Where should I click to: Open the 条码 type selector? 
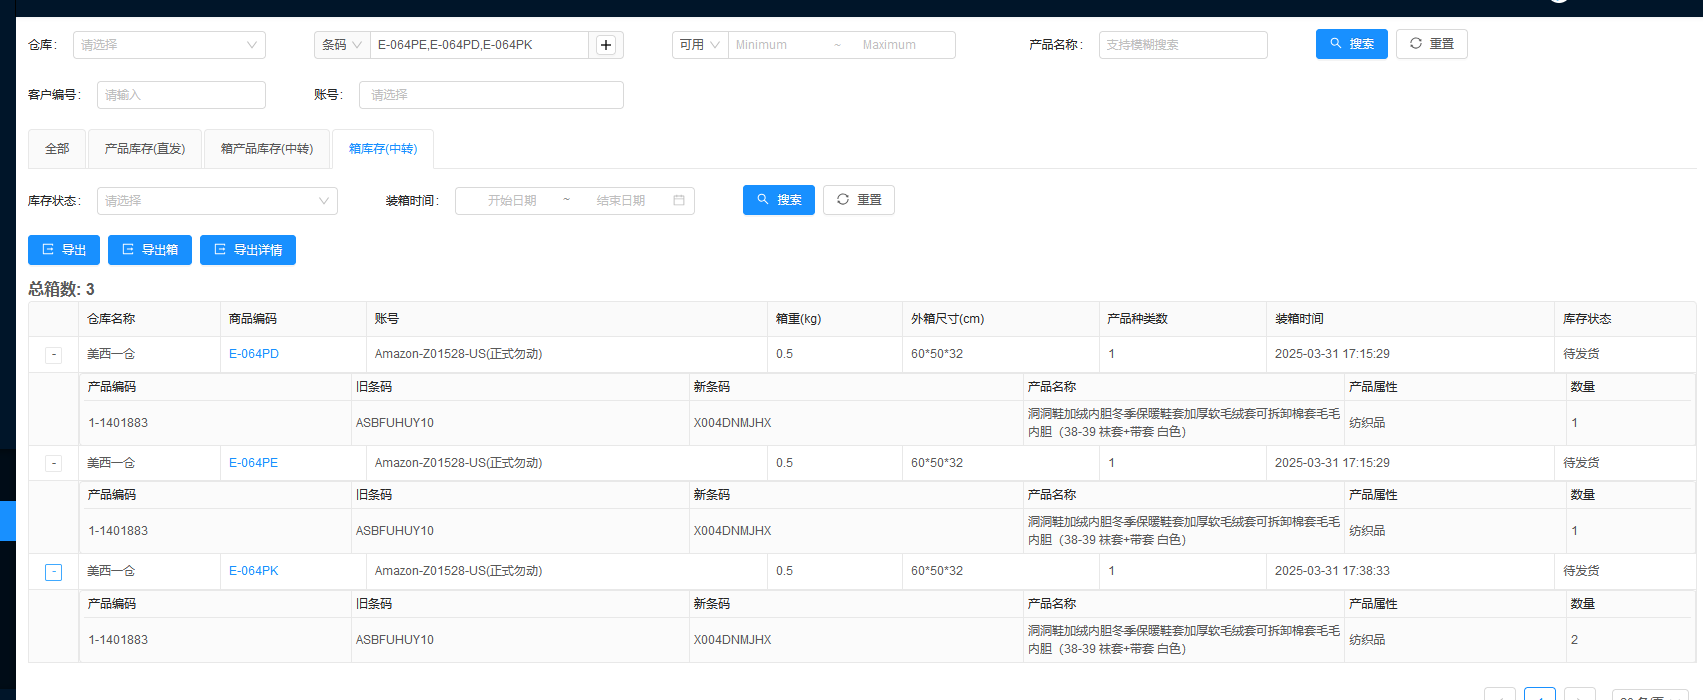click(x=342, y=45)
